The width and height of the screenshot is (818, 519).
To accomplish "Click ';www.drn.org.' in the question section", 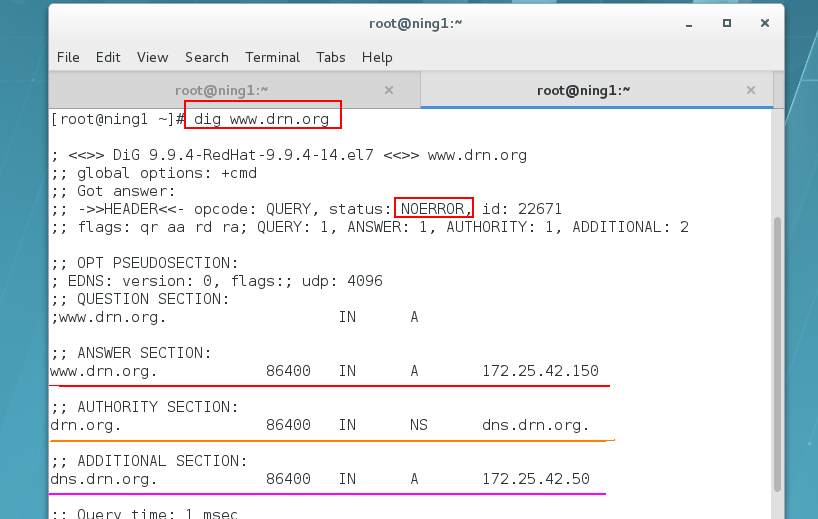I will coord(109,317).
